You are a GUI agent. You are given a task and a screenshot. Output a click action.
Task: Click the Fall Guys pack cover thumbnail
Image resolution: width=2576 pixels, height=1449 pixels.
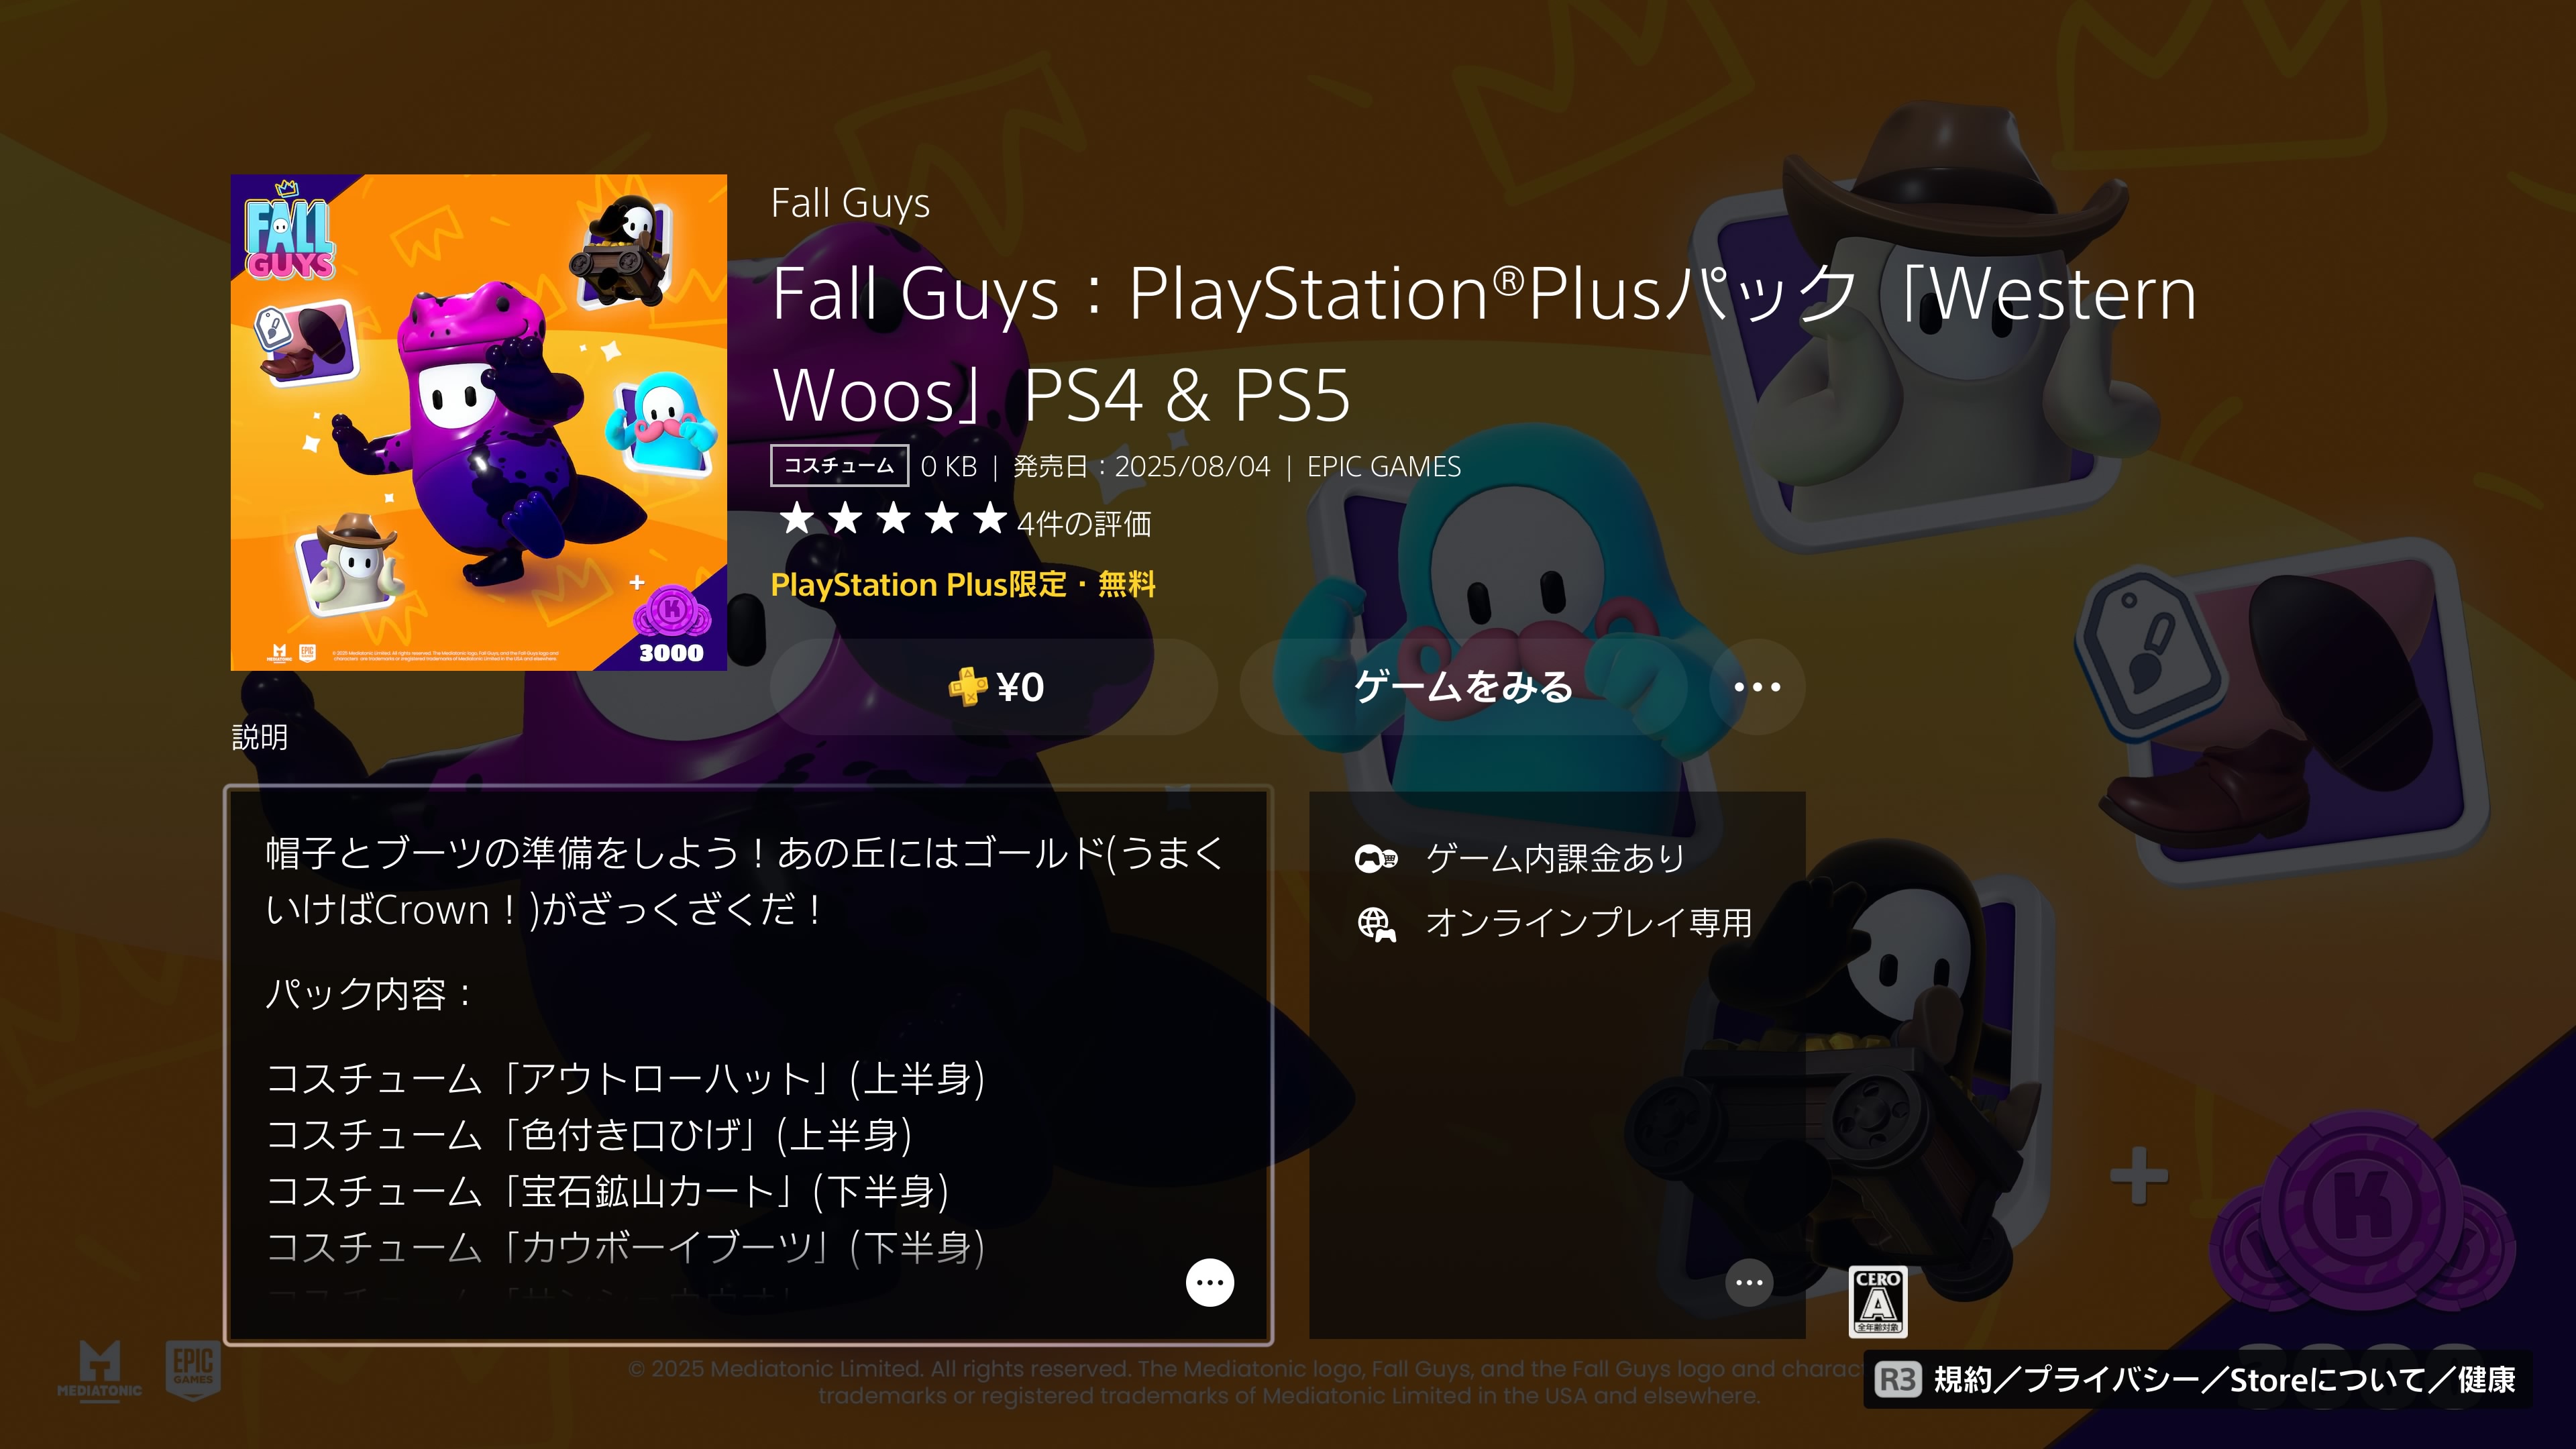click(479, 422)
